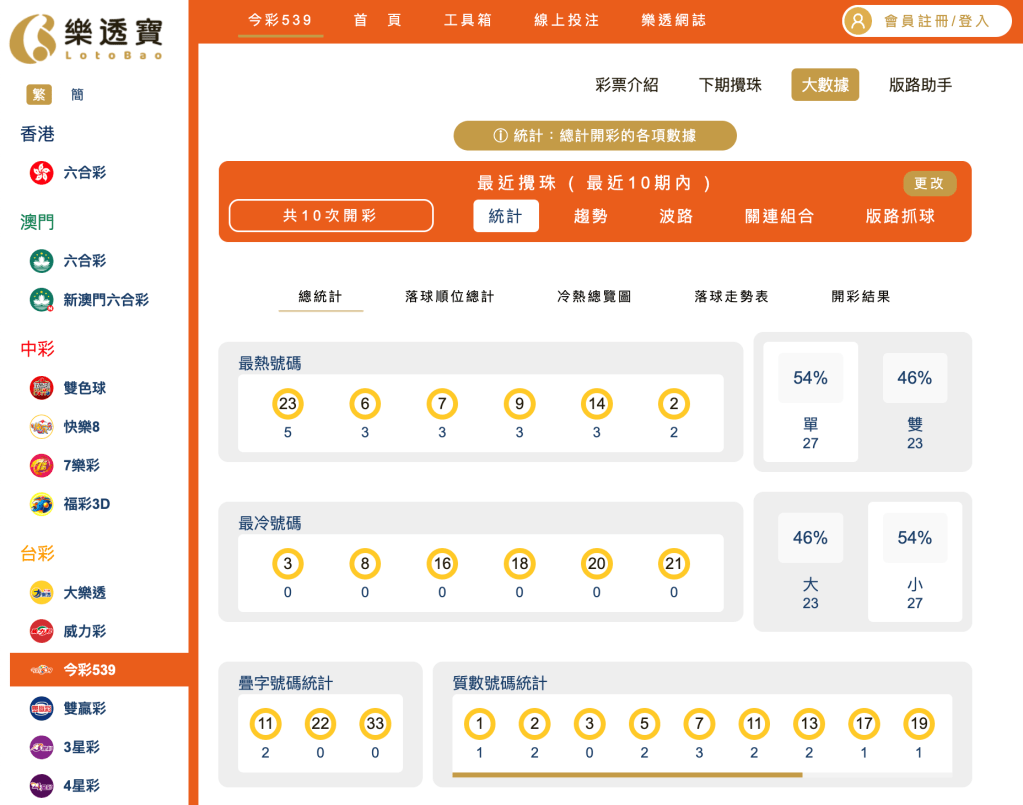Click the 福彩3D lottery icon
The width and height of the screenshot is (1023, 805).
(x=41, y=503)
